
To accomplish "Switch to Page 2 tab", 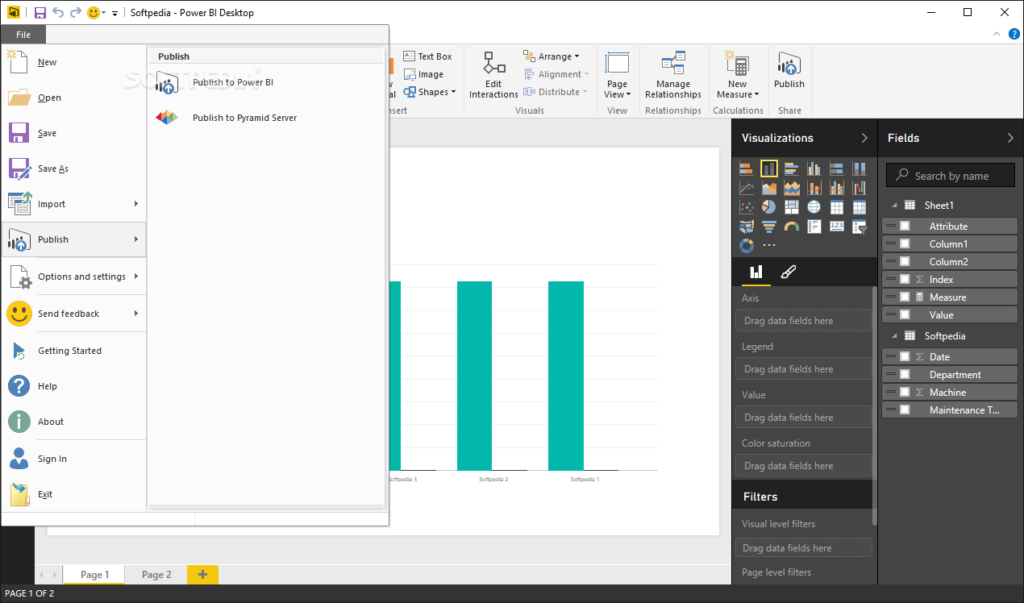I will [x=155, y=574].
